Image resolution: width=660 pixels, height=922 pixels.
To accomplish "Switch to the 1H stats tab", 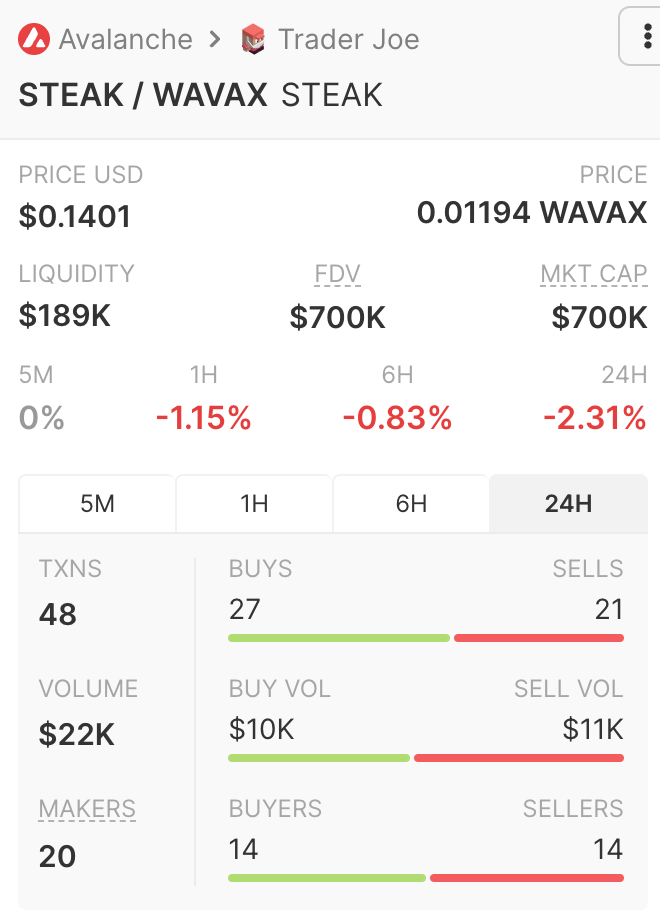I will point(254,504).
